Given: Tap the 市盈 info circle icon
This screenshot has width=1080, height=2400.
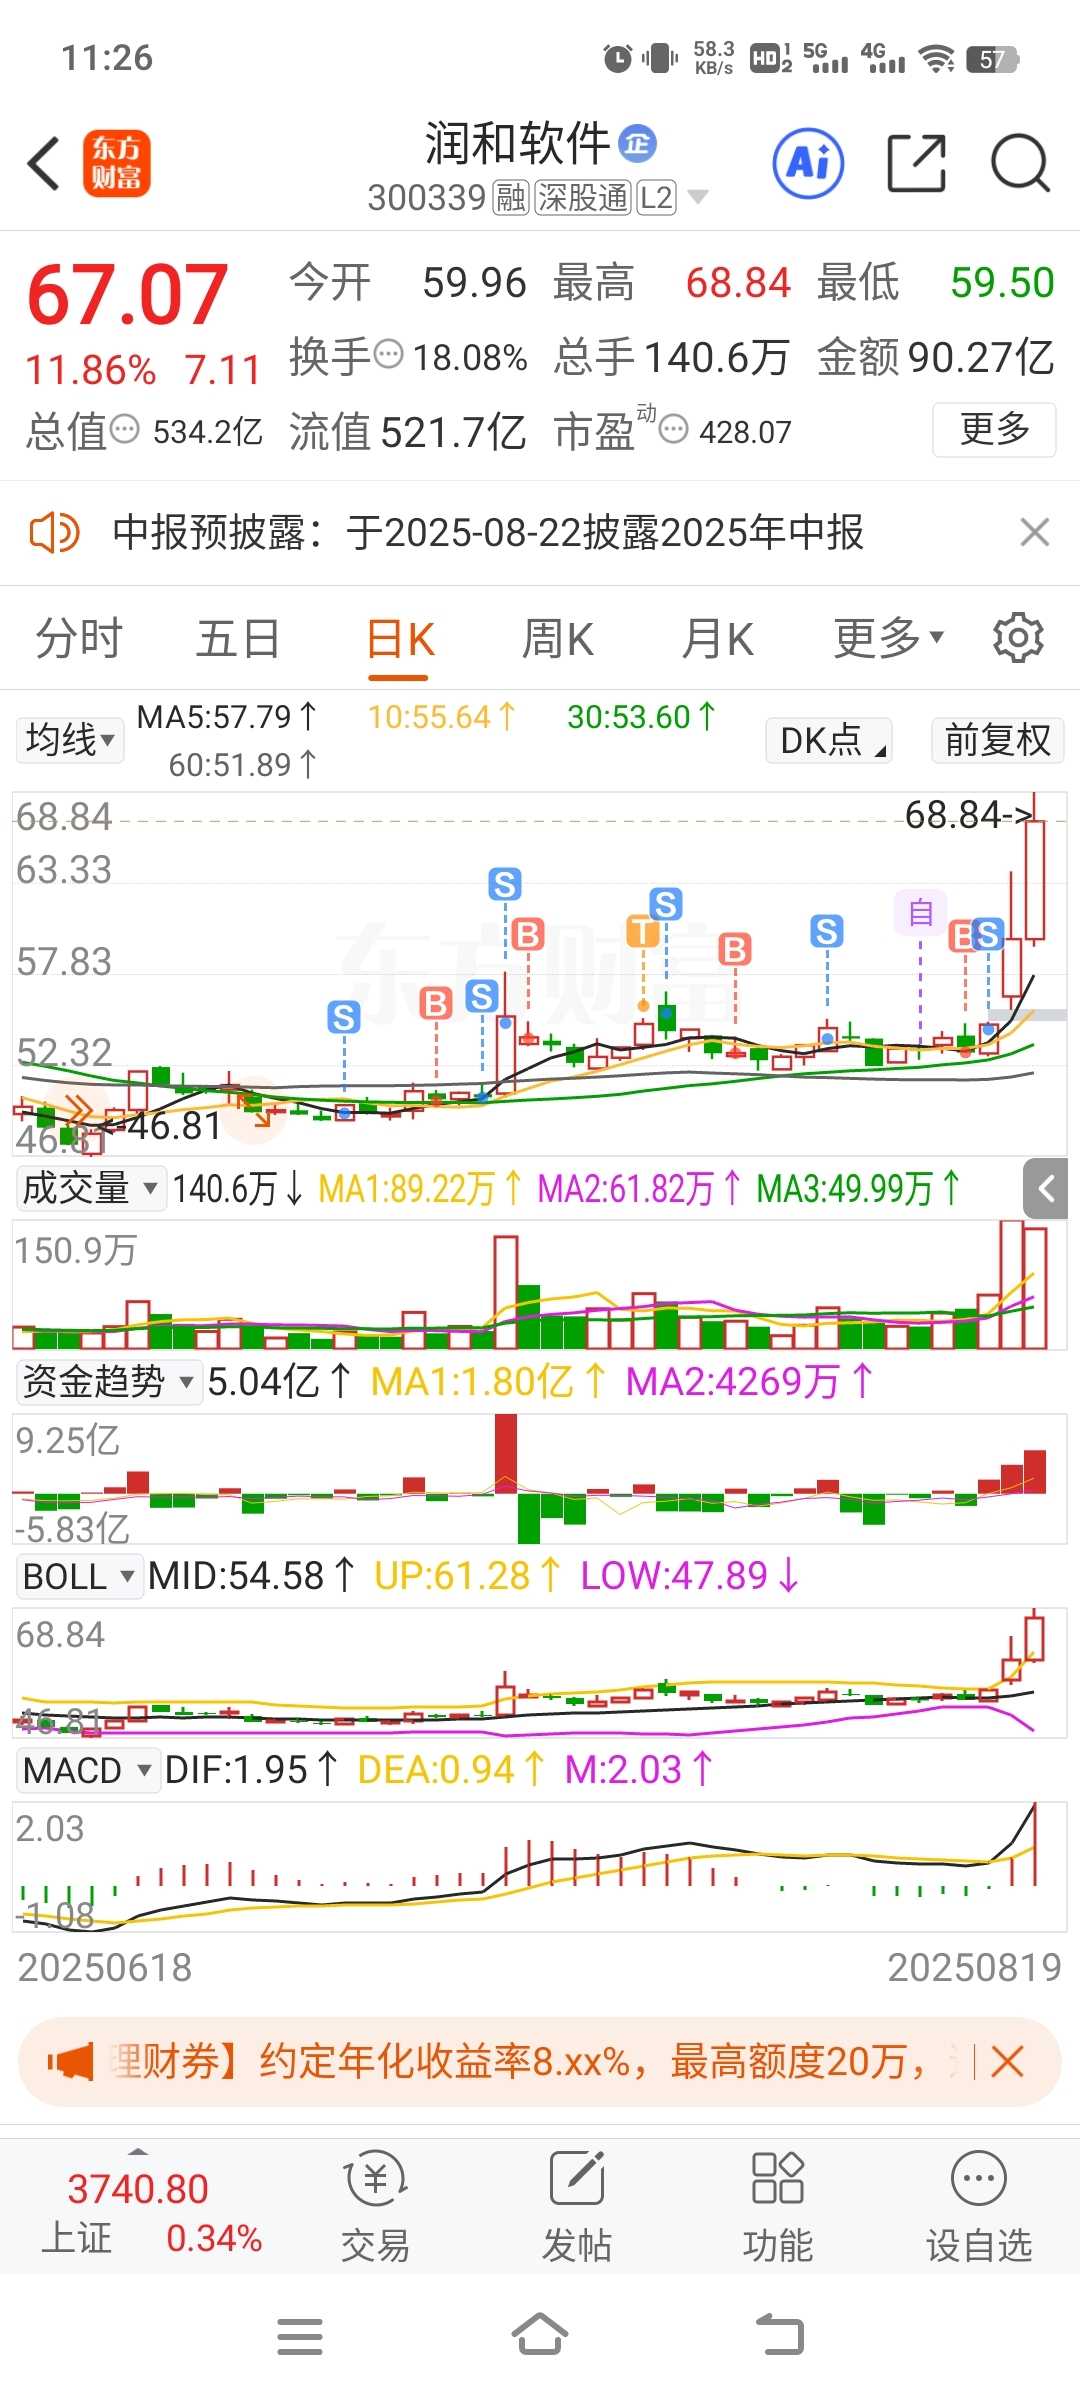Looking at the screenshot, I should pos(674,430).
